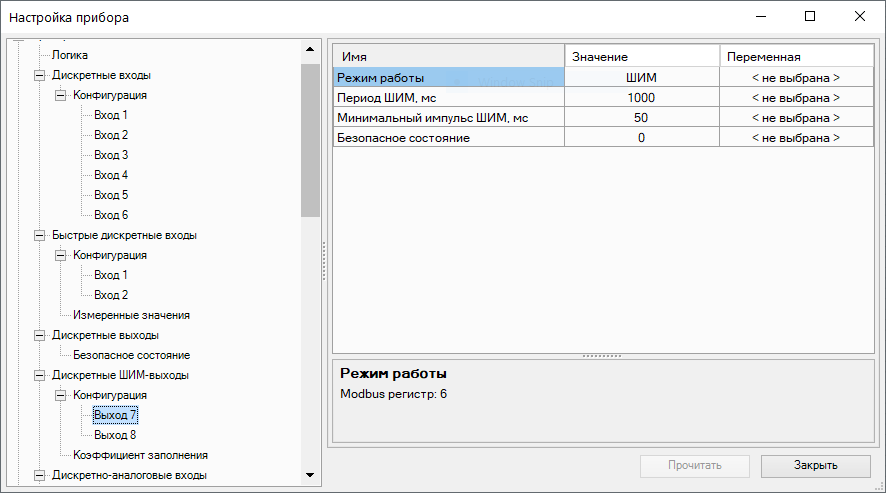This screenshot has width=886, height=493.
Task: Click the Логика tree item
Action: pyautogui.click(x=69, y=55)
